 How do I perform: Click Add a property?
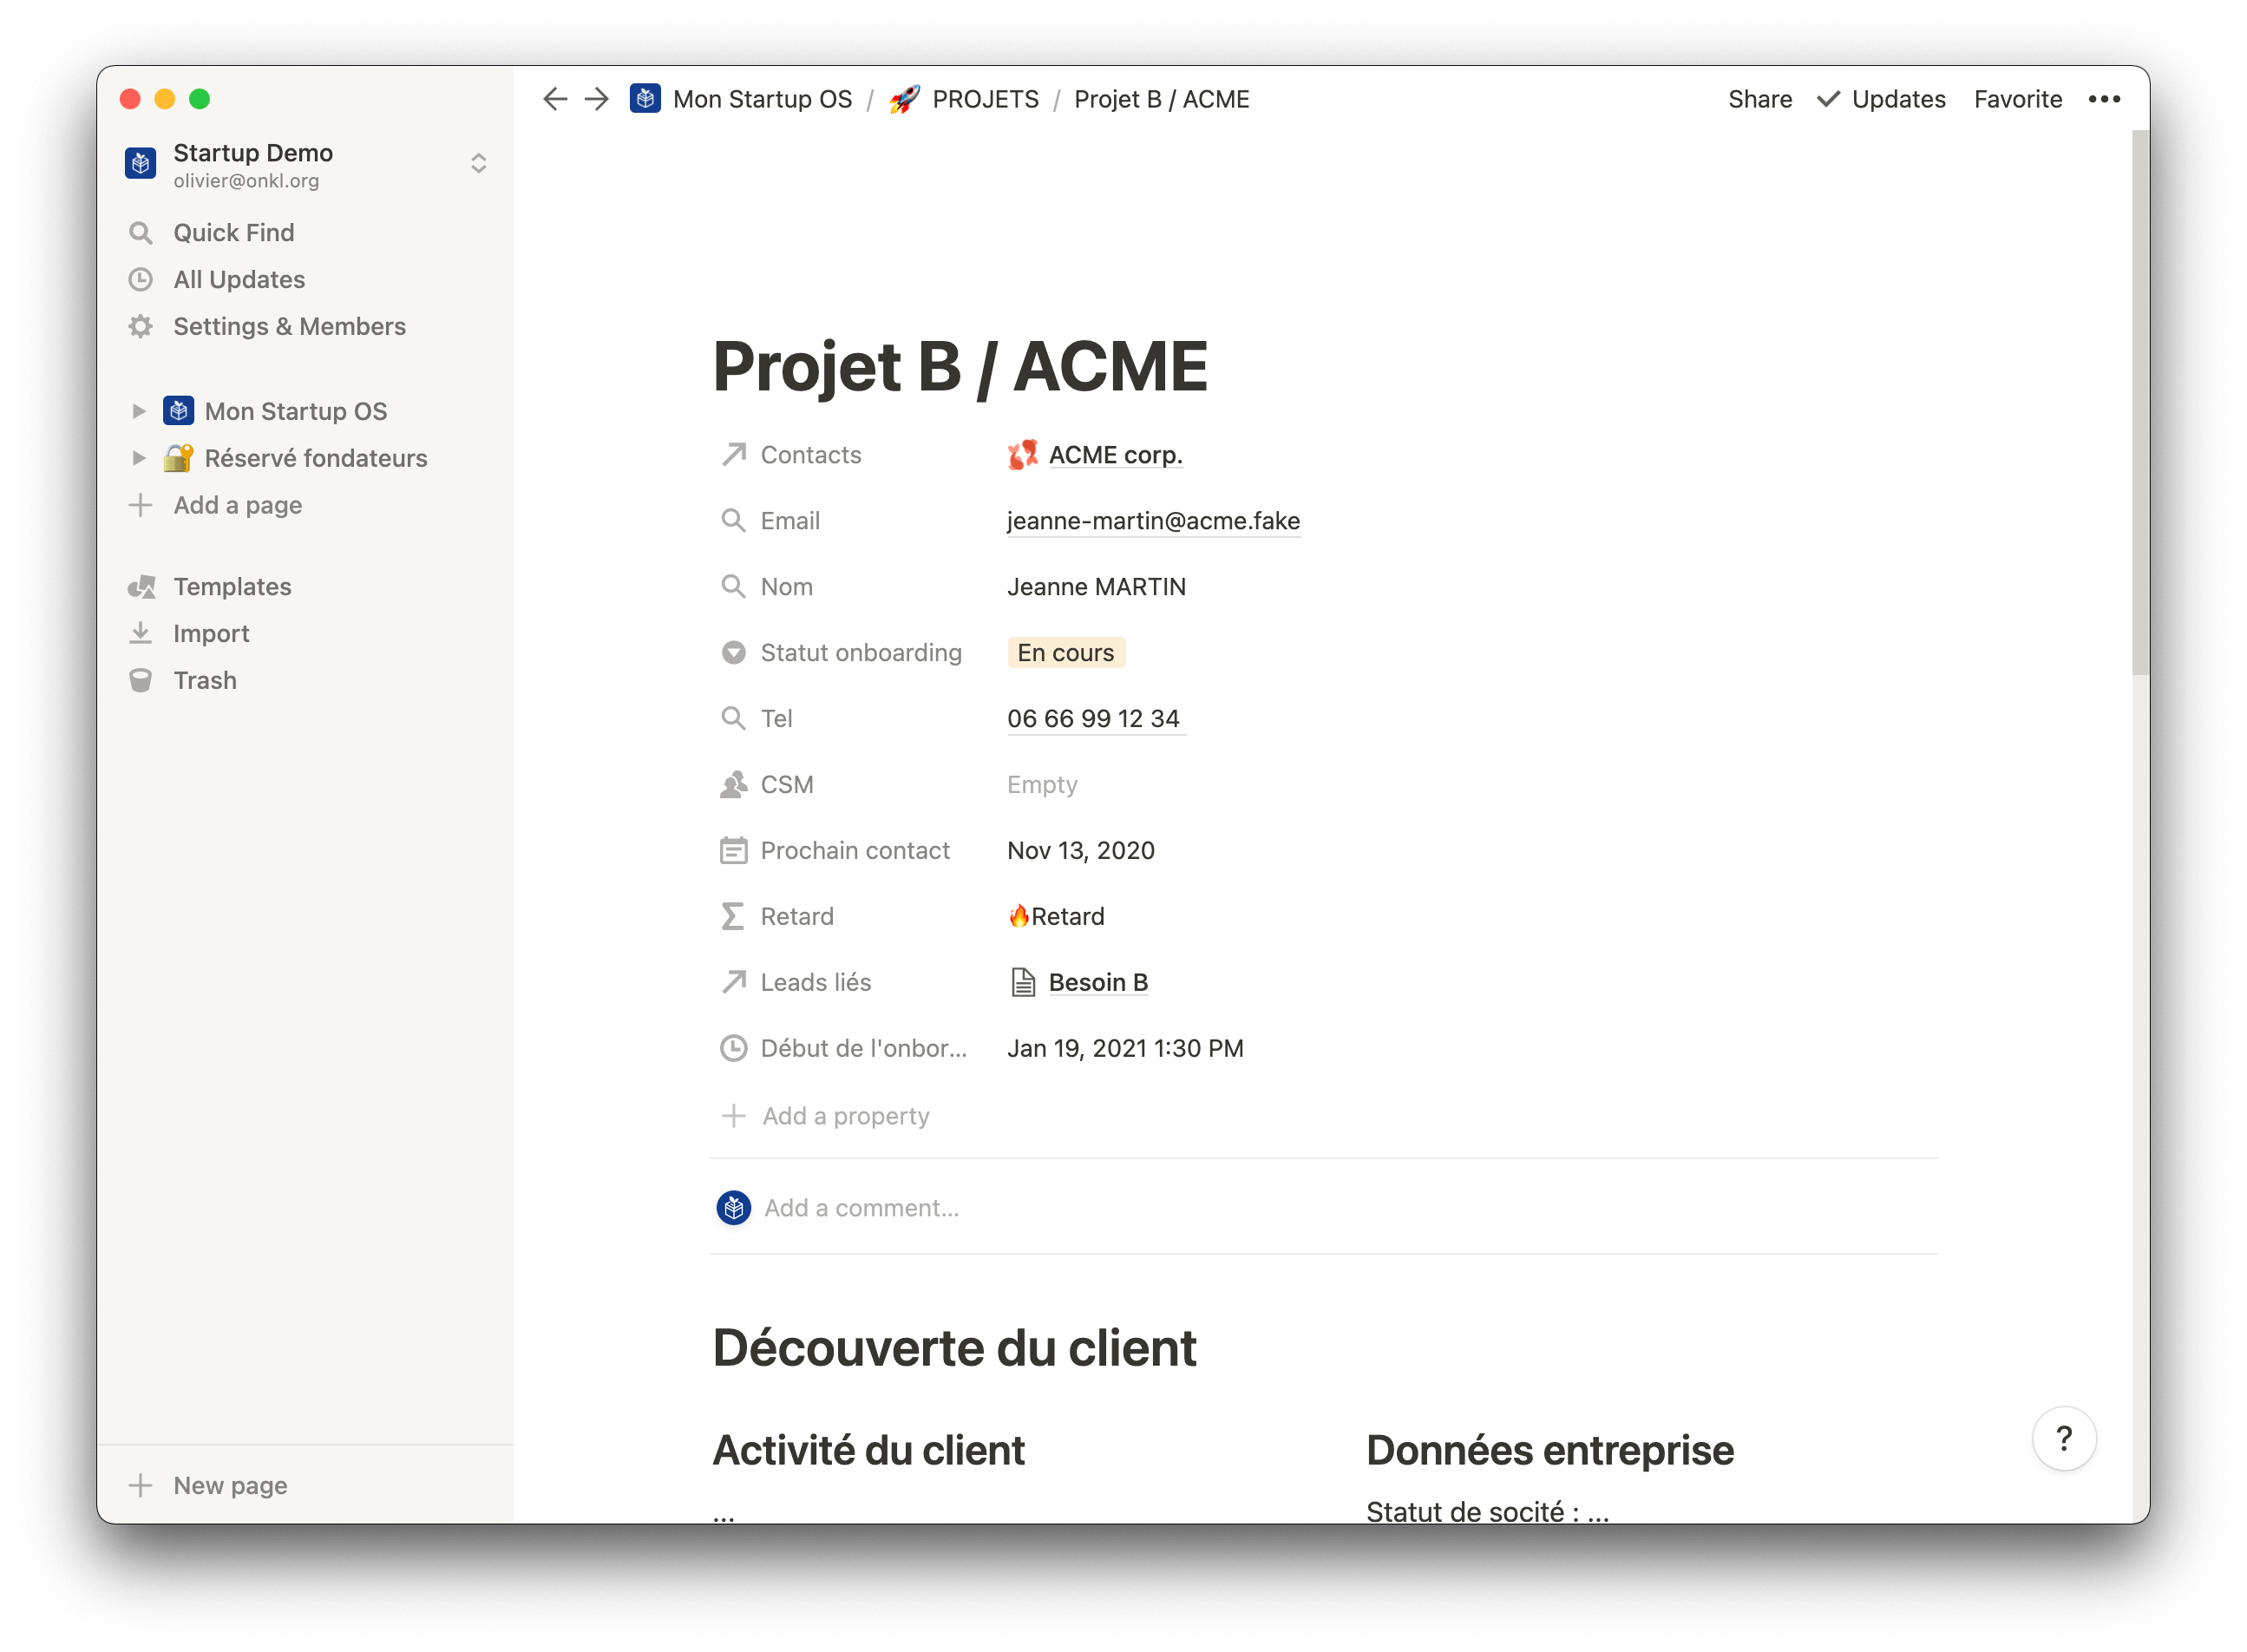click(845, 1116)
